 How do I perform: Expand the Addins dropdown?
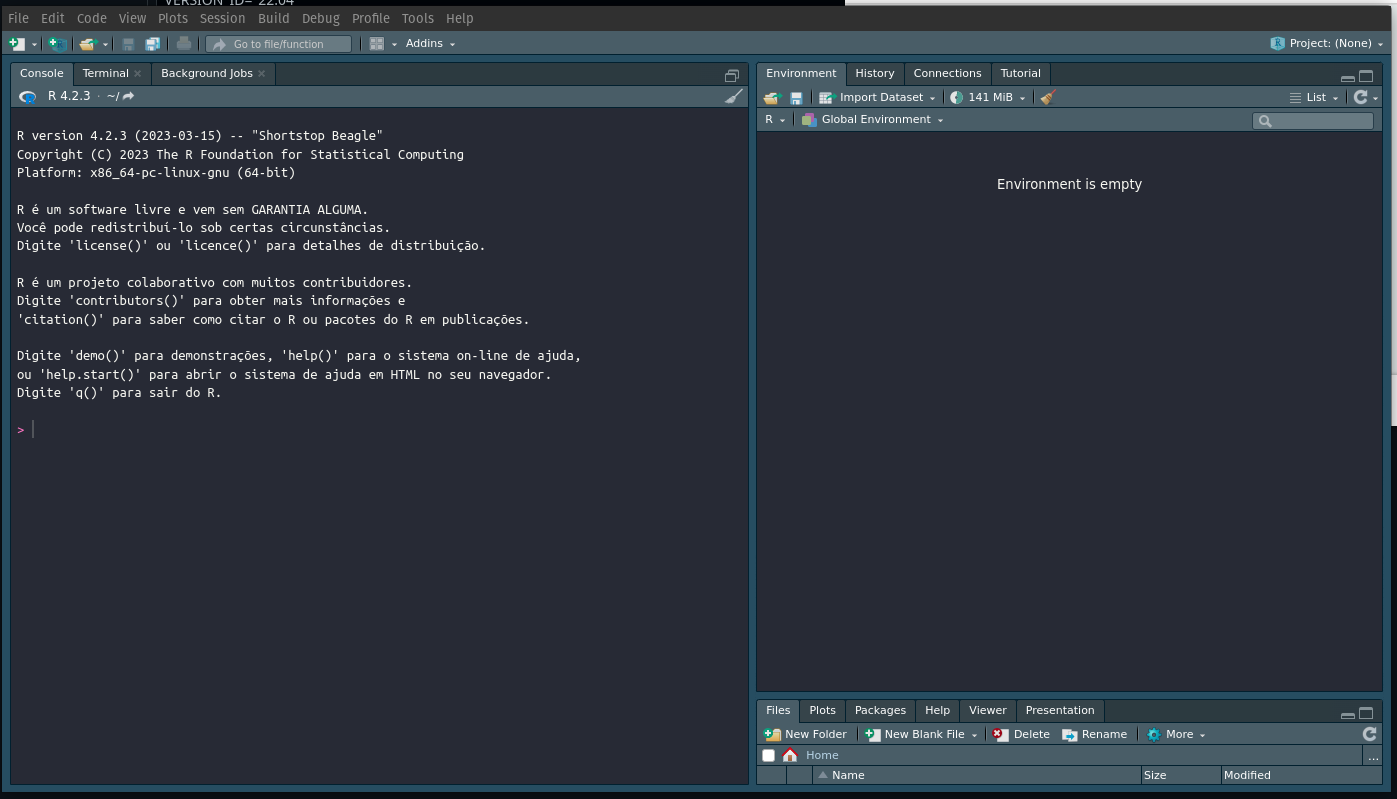pyautogui.click(x=430, y=43)
